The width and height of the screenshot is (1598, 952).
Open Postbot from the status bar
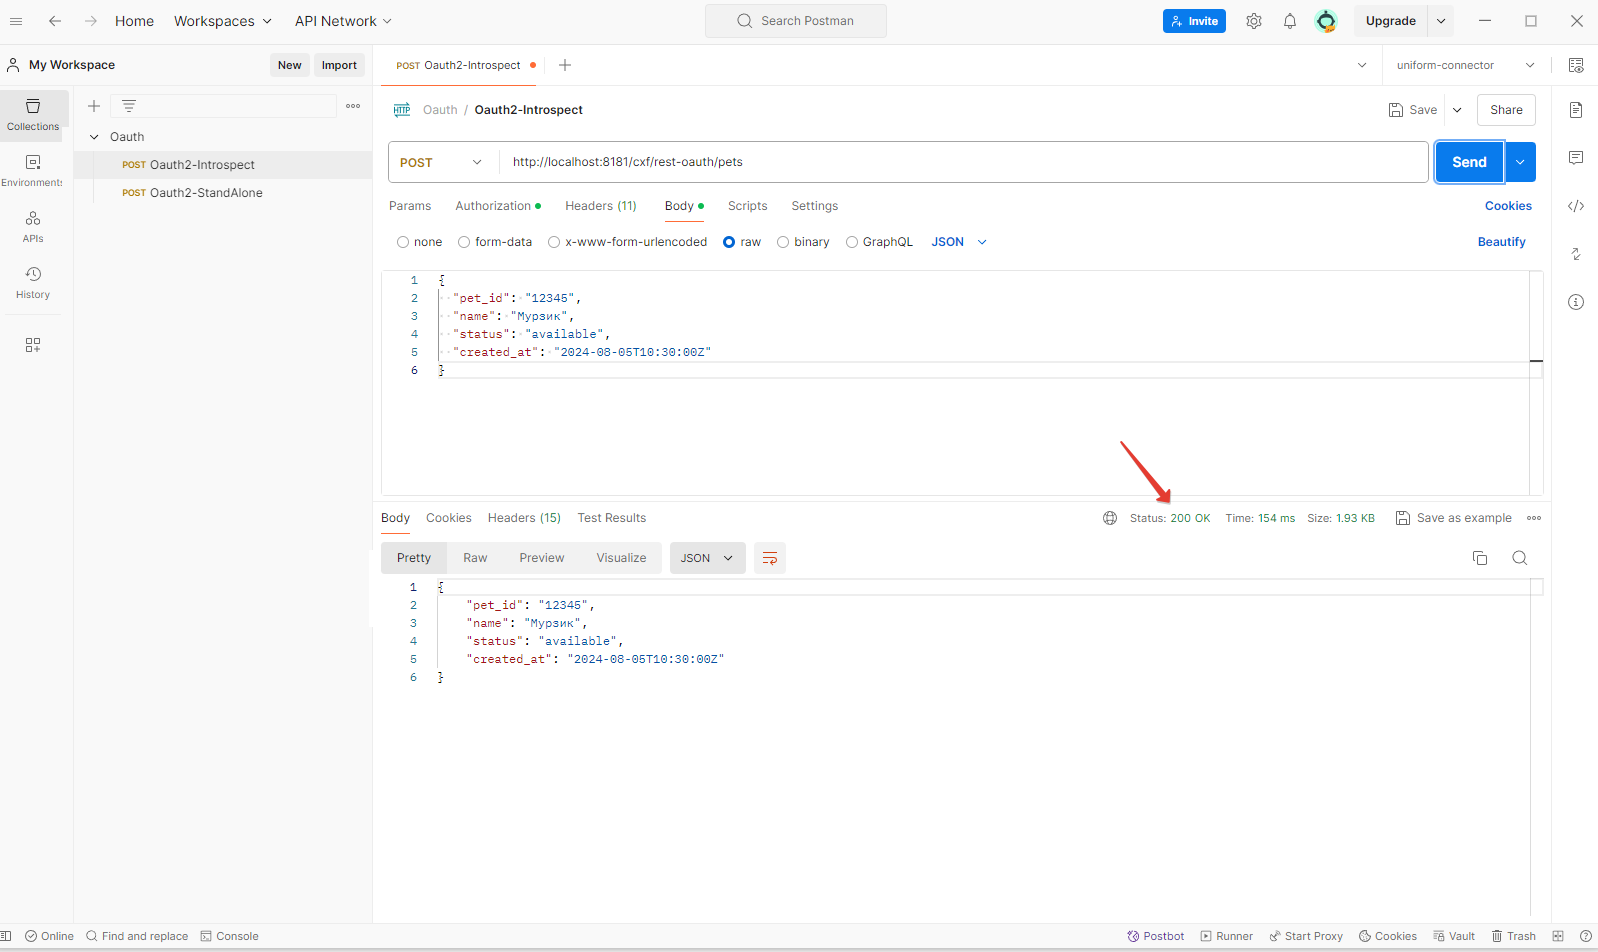pos(1156,936)
